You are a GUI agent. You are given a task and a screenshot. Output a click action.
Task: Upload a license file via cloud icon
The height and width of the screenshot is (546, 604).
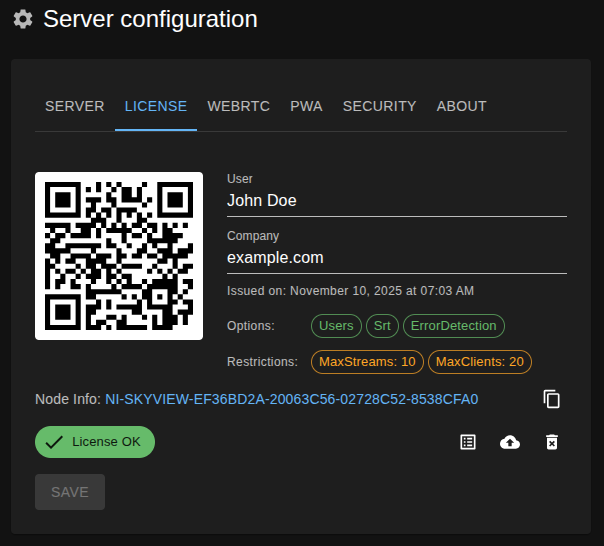(510, 442)
